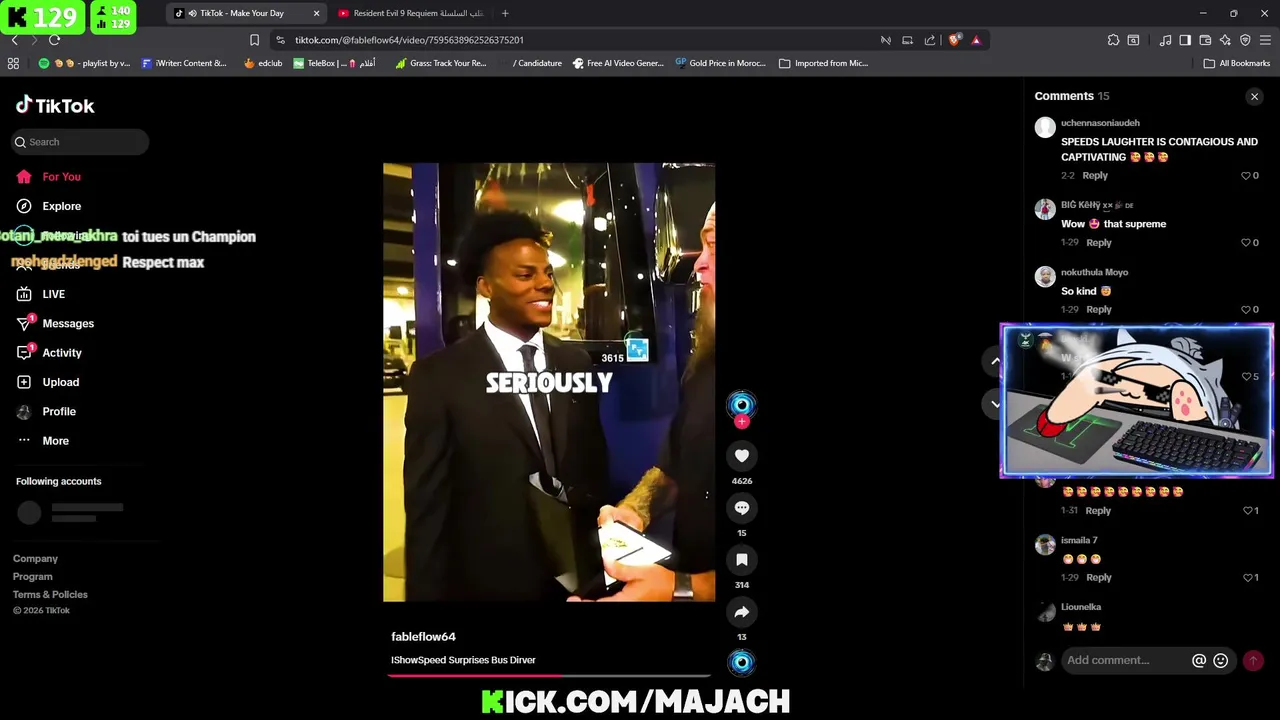Reply to ismaila 7's comment
The width and height of the screenshot is (1280, 720).
tap(1099, 578)
